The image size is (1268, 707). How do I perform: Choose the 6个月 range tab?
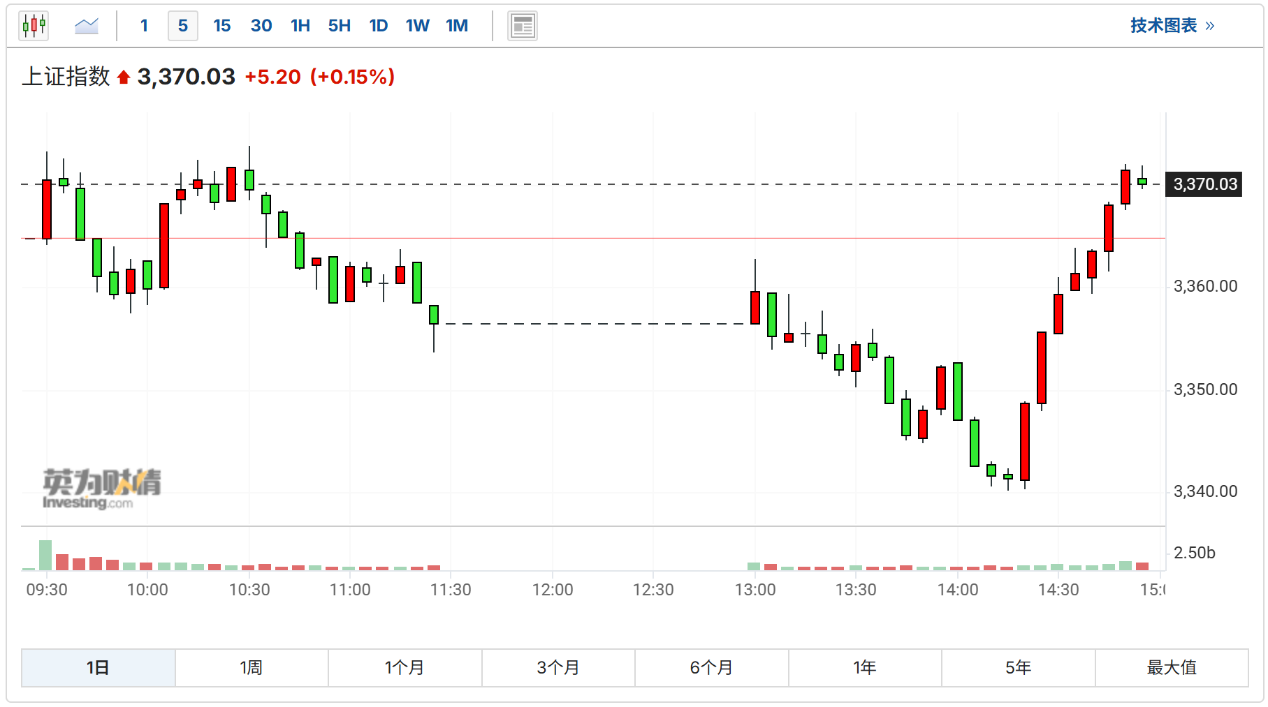pos(712,668)
